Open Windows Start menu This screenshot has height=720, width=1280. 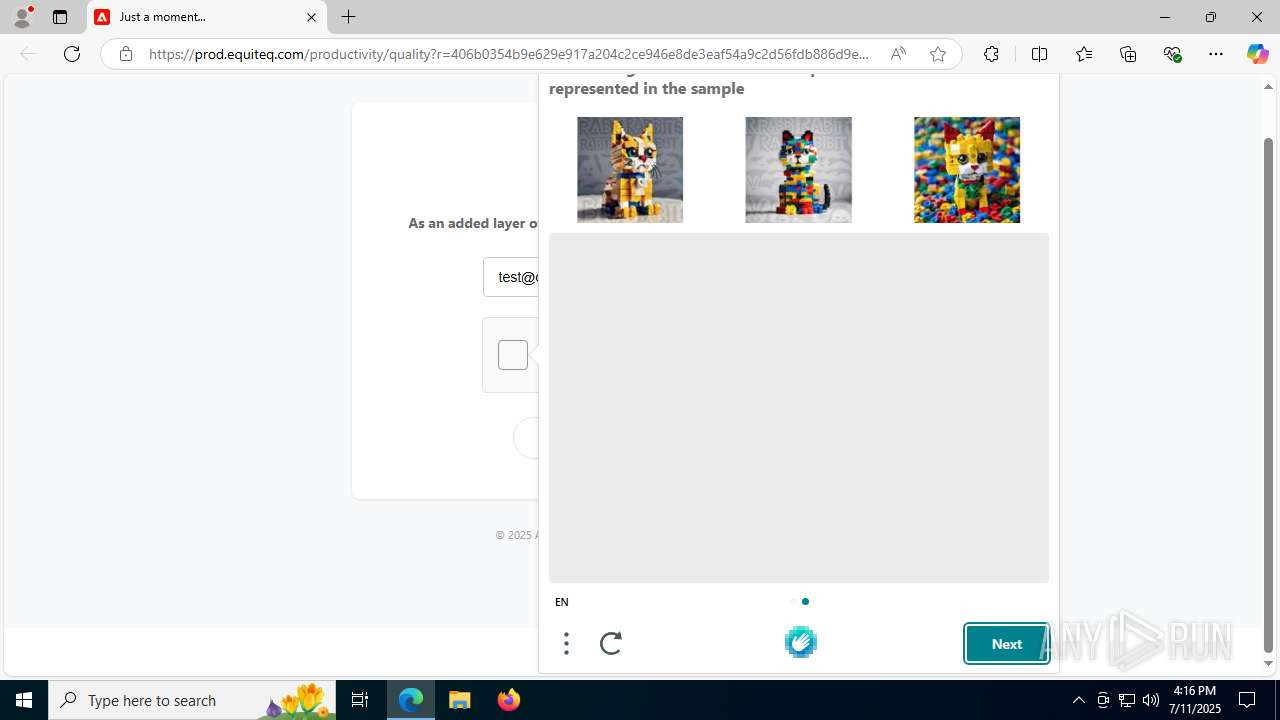coord(24,700)
